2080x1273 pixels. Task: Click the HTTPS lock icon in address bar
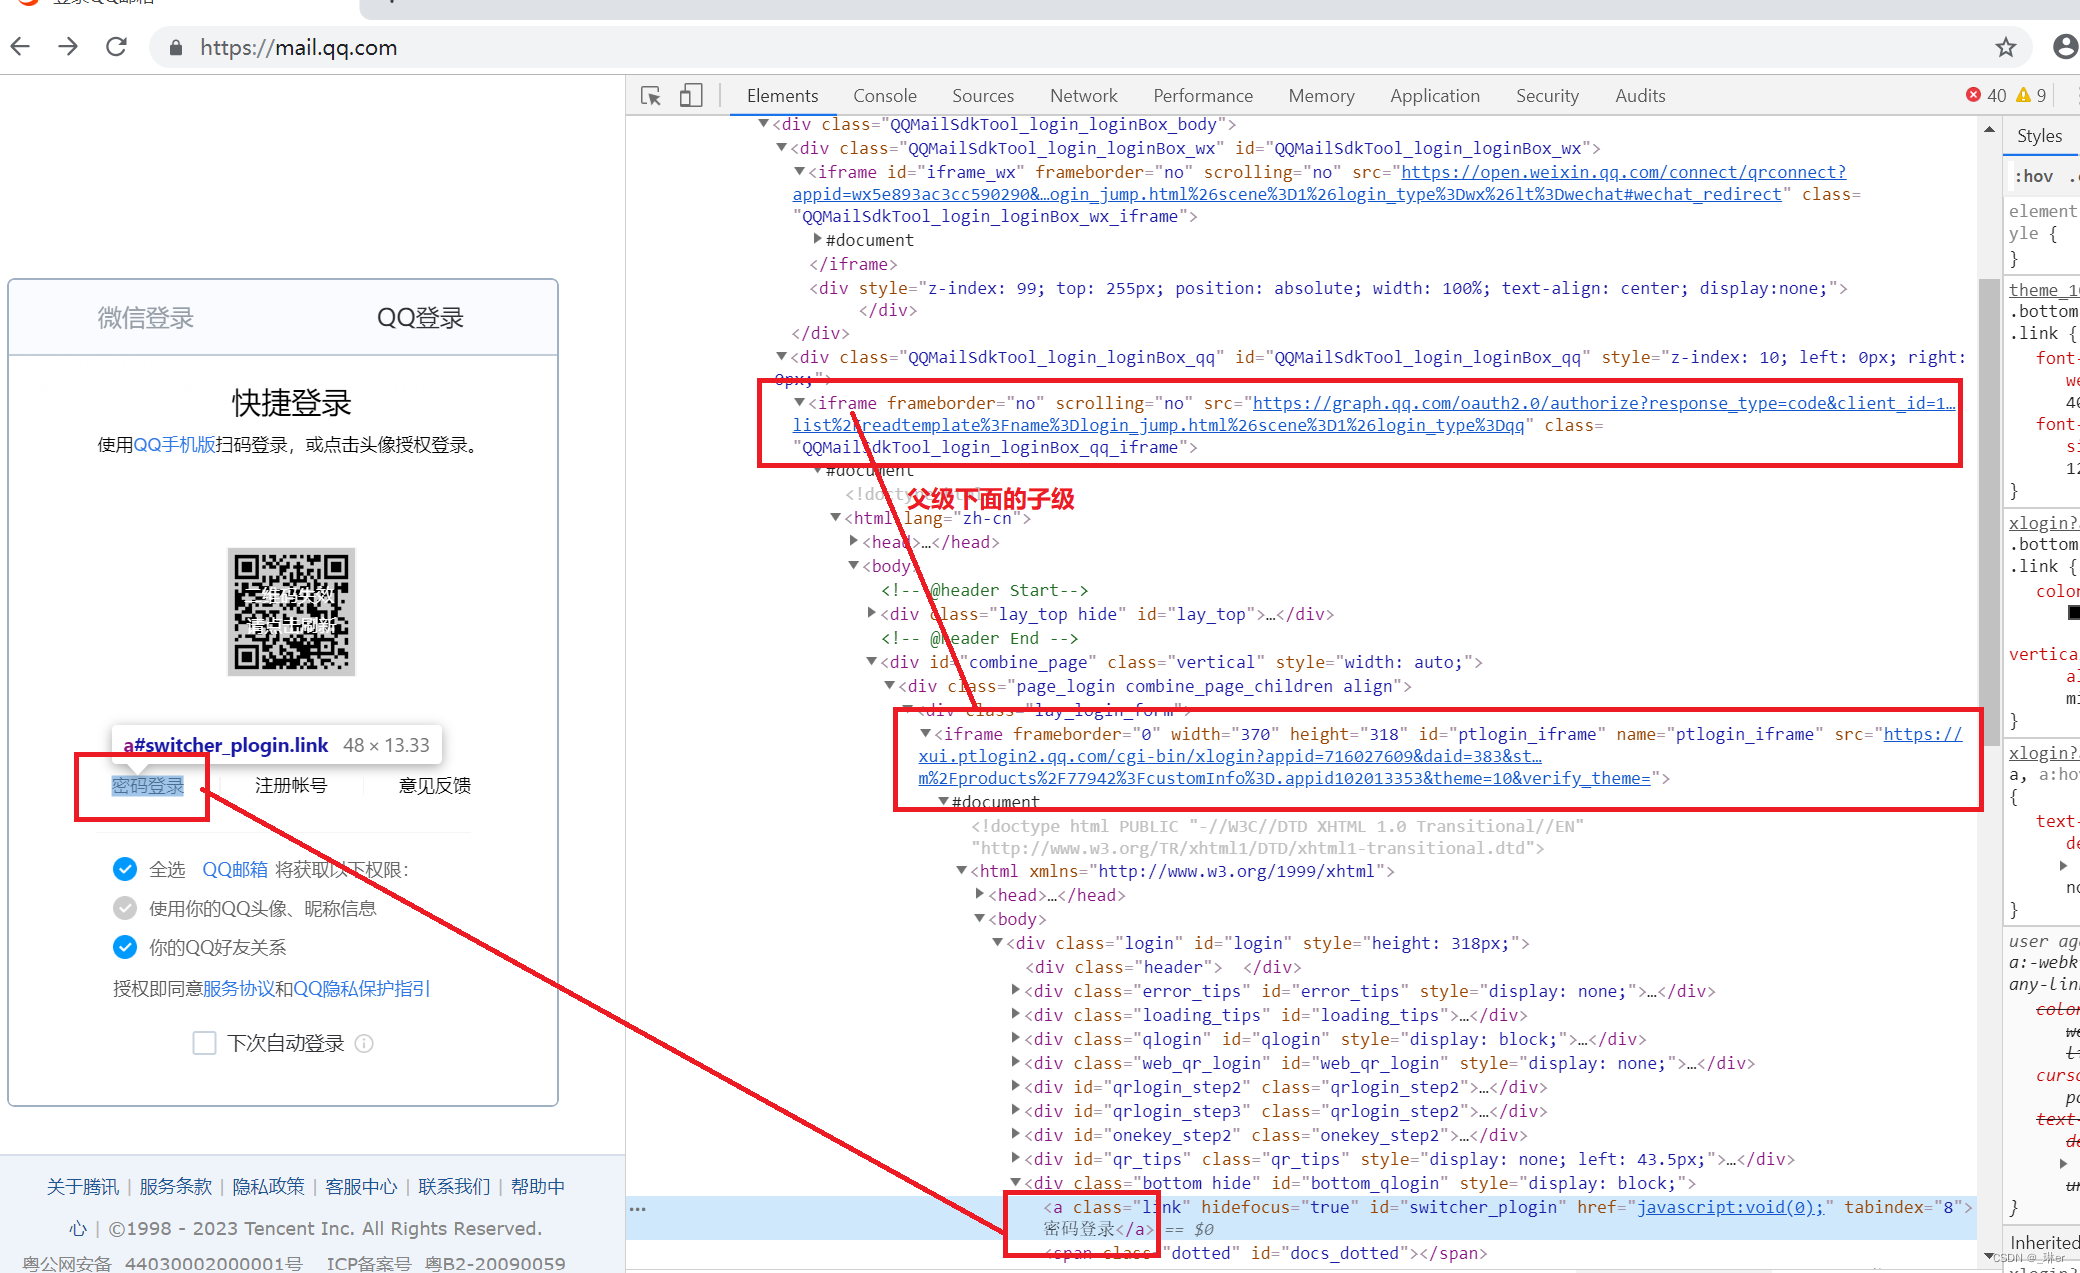coord(175,47)
